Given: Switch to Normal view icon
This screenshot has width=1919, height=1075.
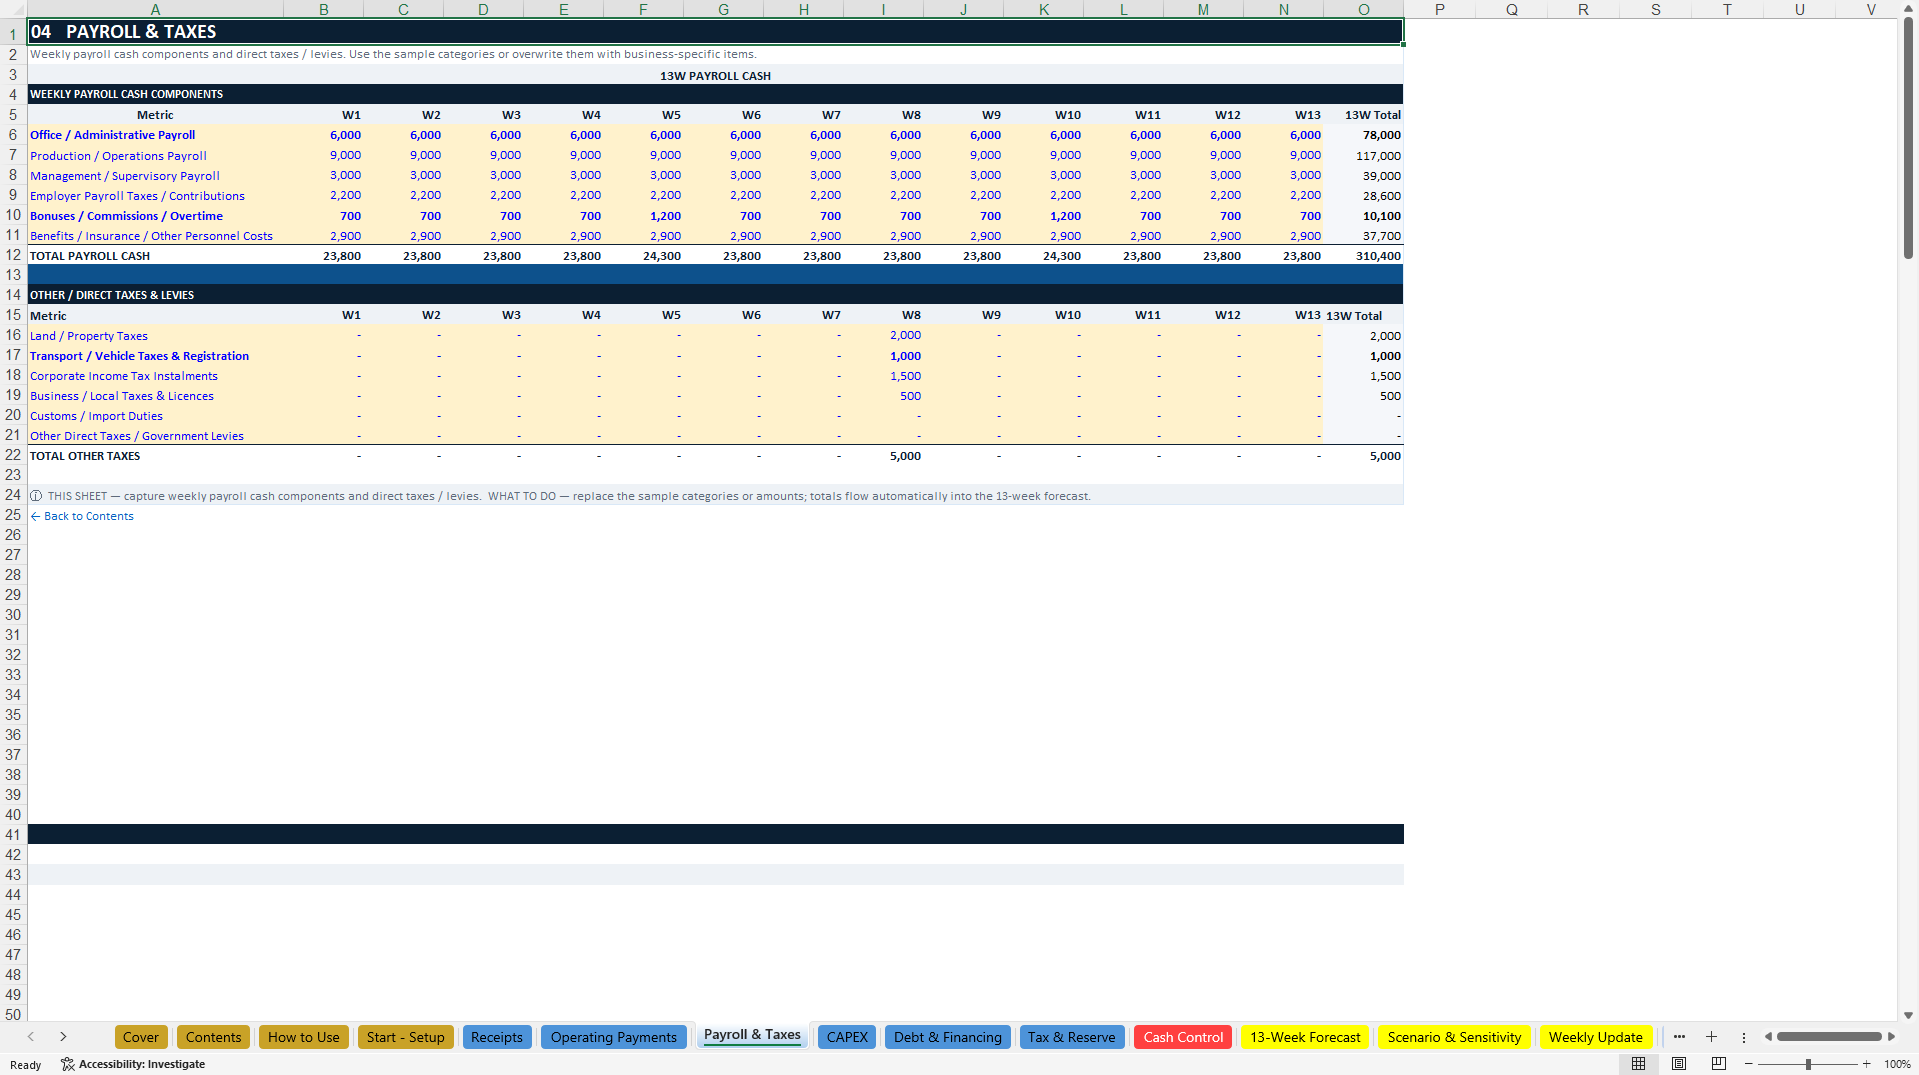Looking at the screenshot, I should (1638, 1064).
